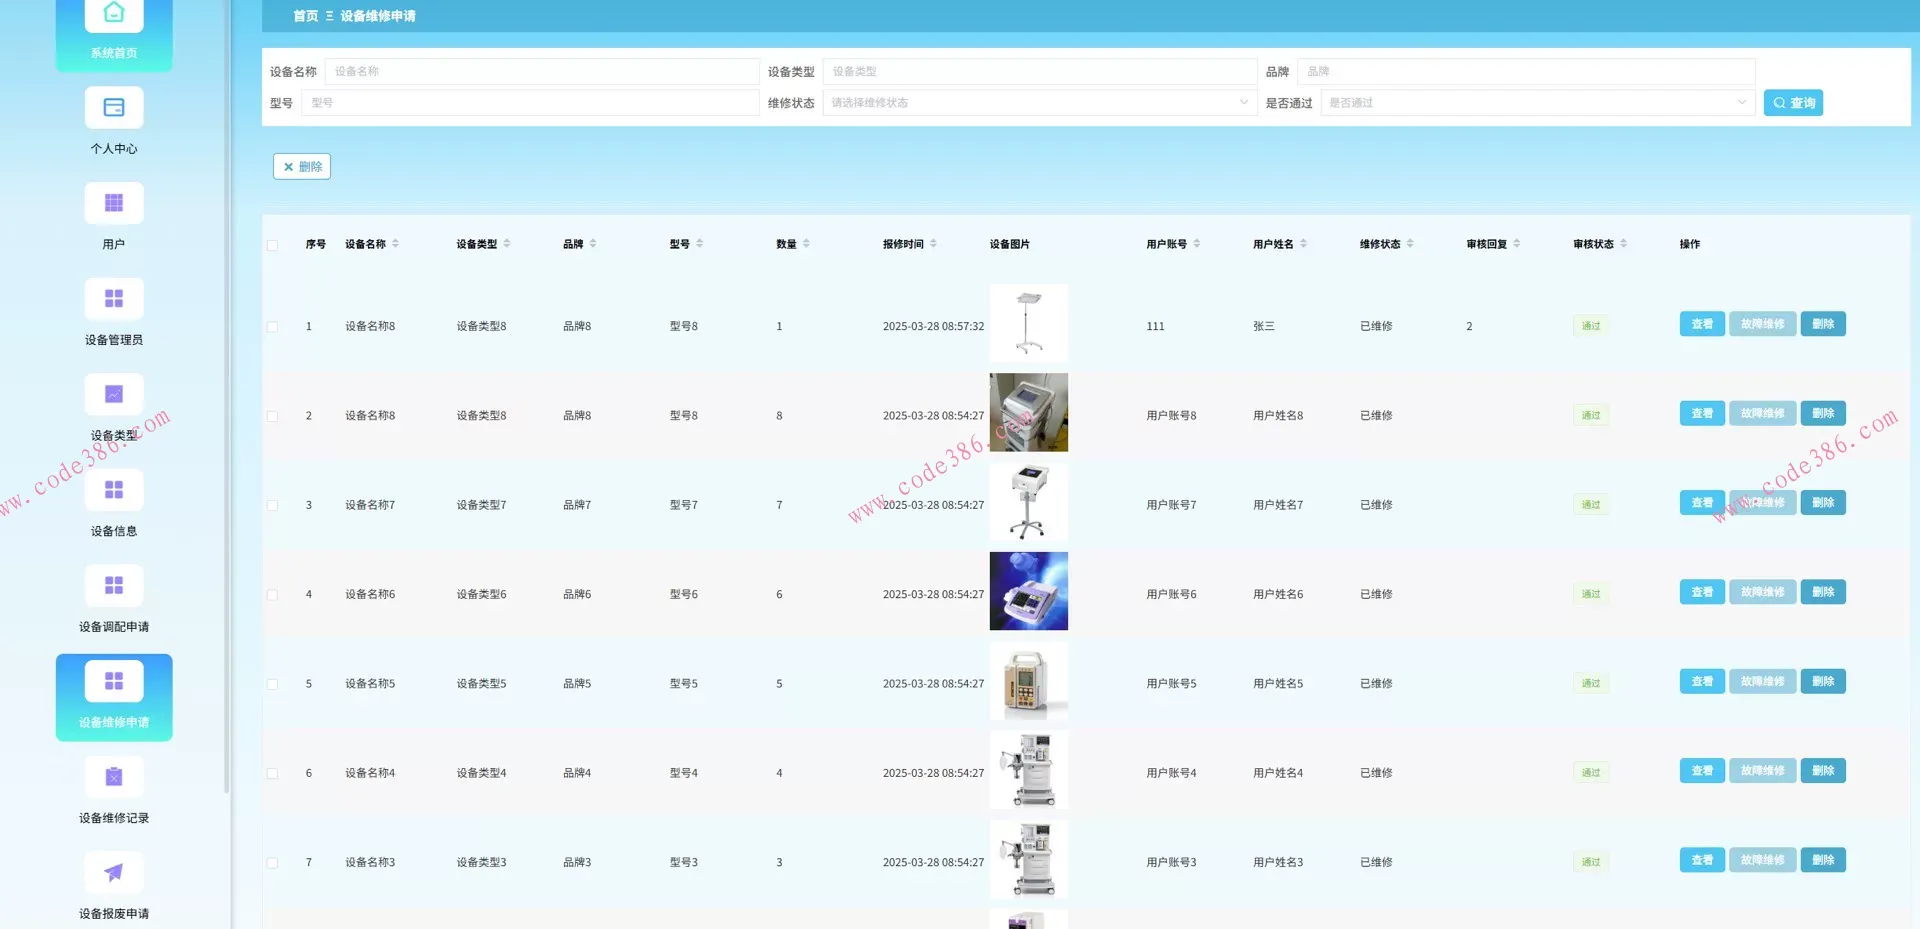Expand the 维修状态 dropdown filter
Viewport: 1920px width, 929px height.
[x=1039, y=103]
